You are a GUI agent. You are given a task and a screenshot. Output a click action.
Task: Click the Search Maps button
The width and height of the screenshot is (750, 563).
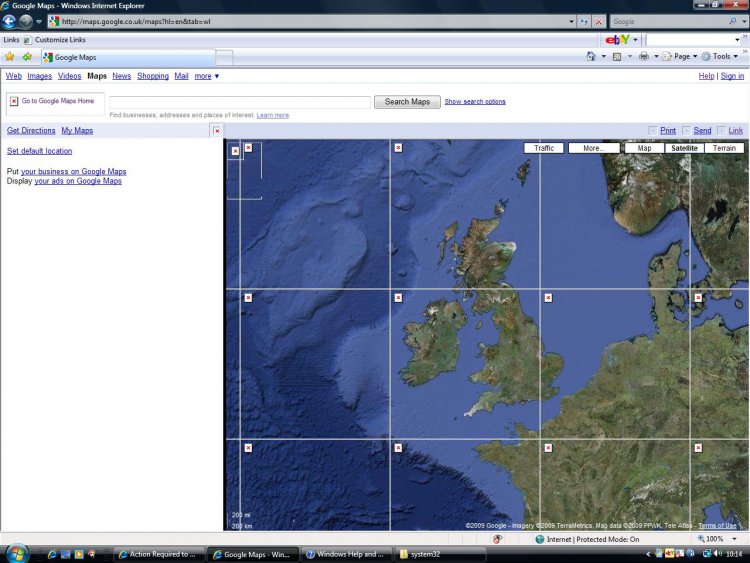tap(407, 102)
